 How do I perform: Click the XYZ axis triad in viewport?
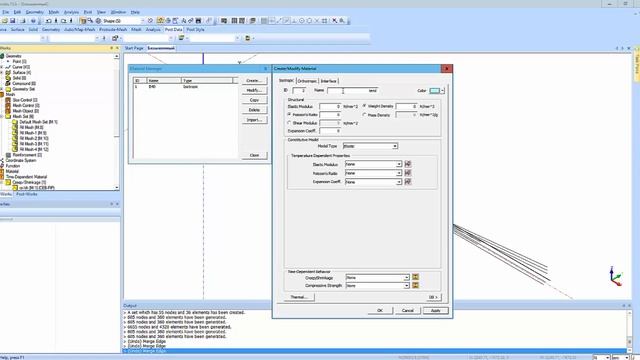616,276
